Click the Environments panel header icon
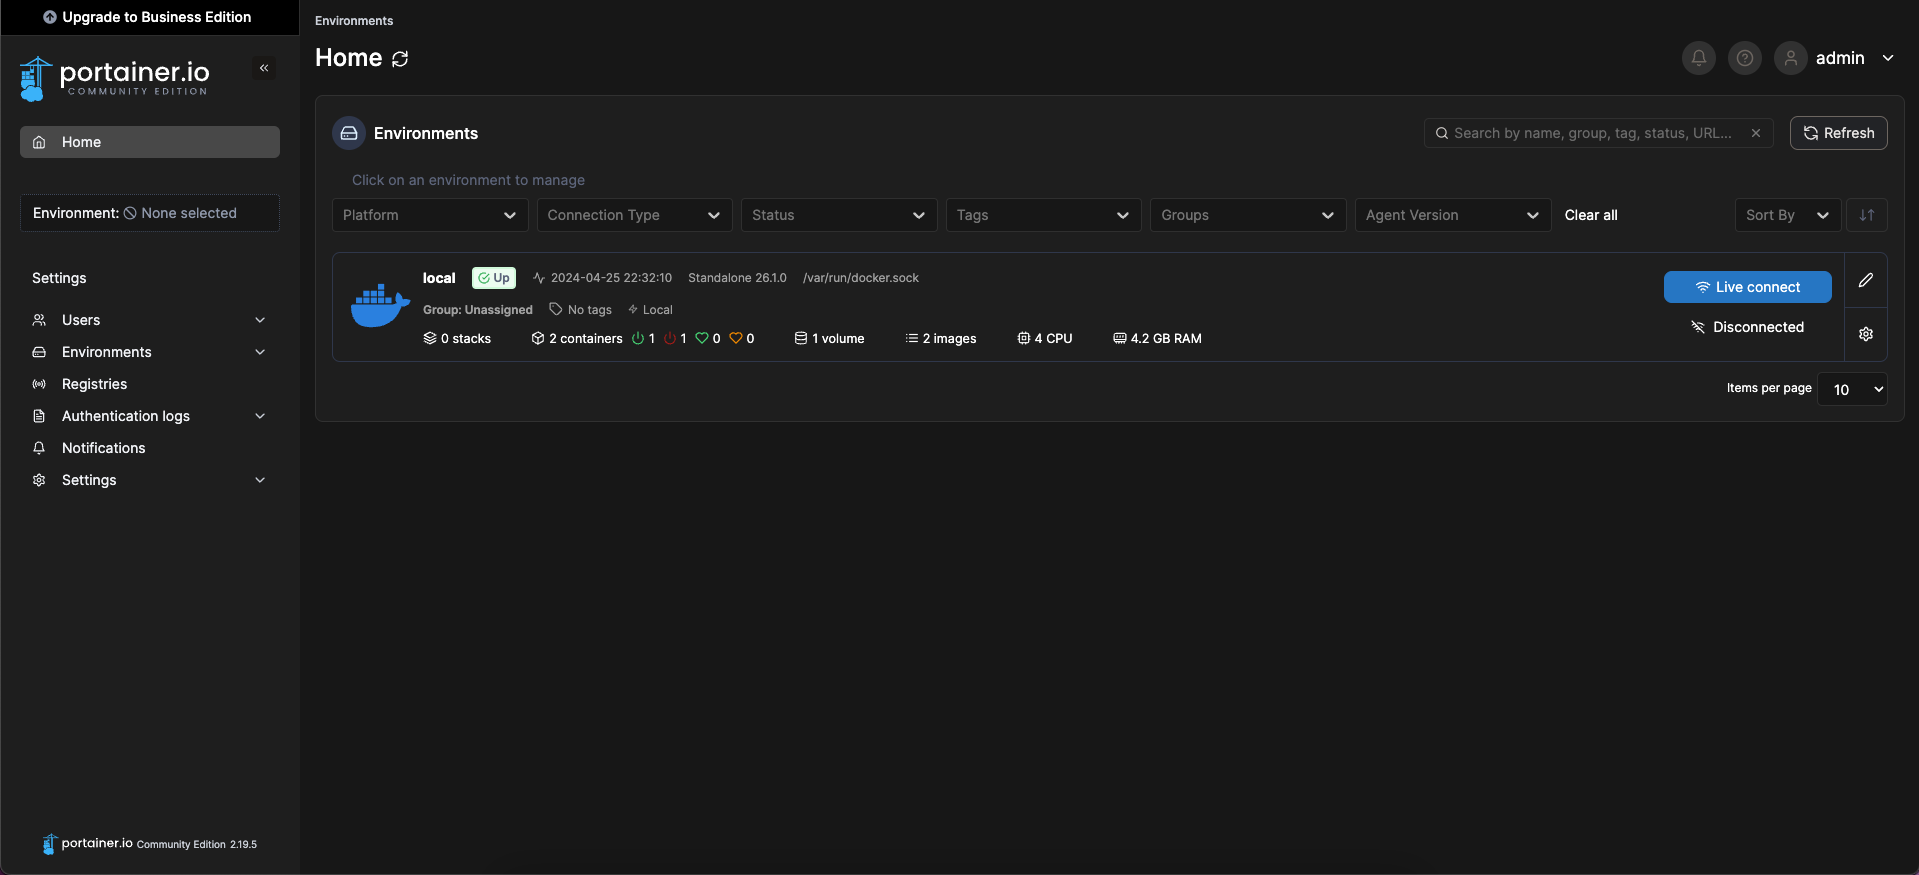 coord(349,133)
